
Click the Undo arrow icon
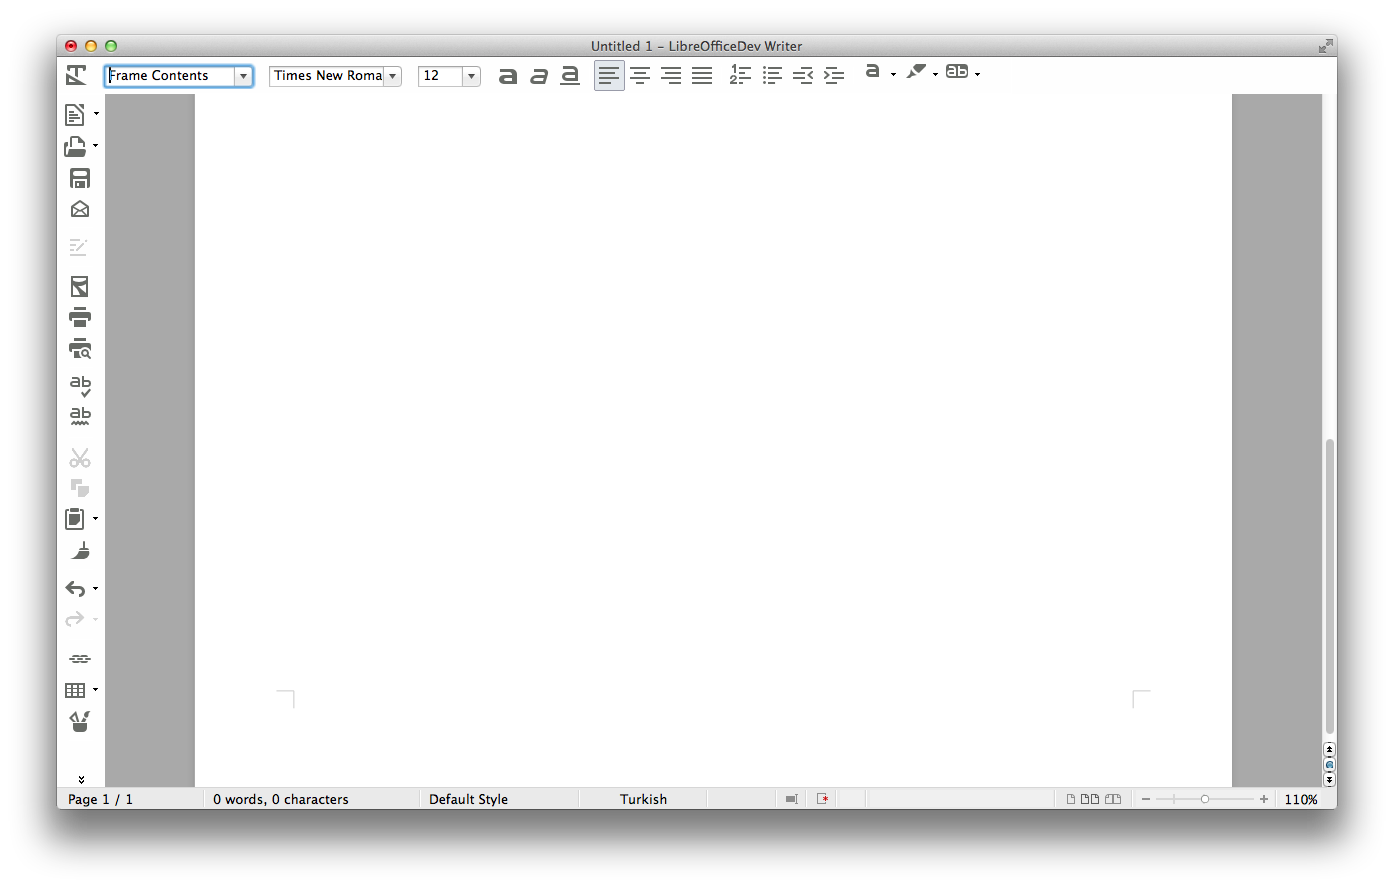tap(76, 589)
